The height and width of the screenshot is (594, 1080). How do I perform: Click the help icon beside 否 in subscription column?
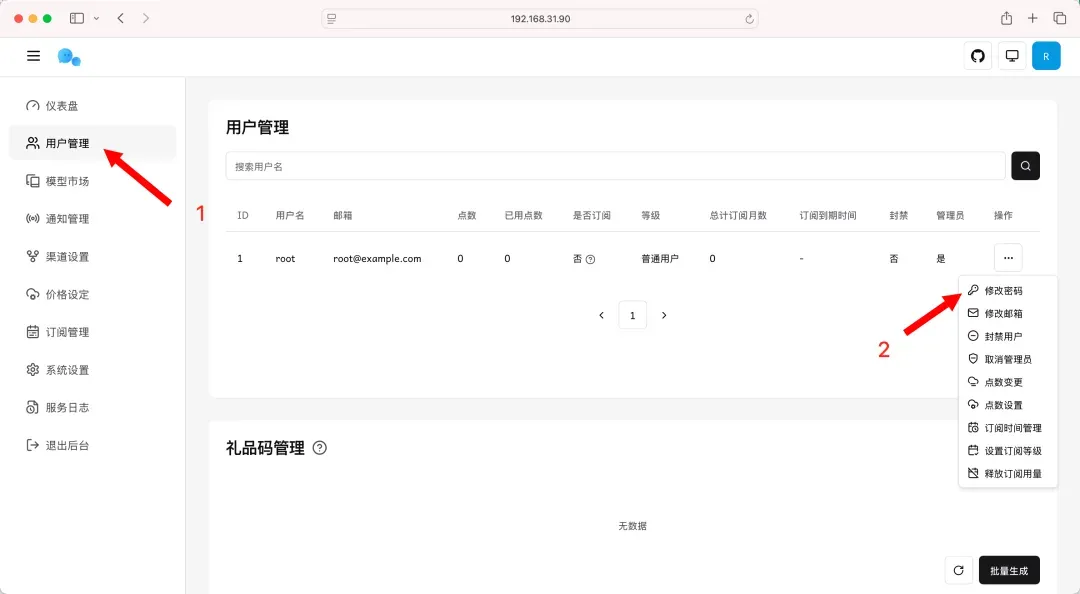point(590,259)
